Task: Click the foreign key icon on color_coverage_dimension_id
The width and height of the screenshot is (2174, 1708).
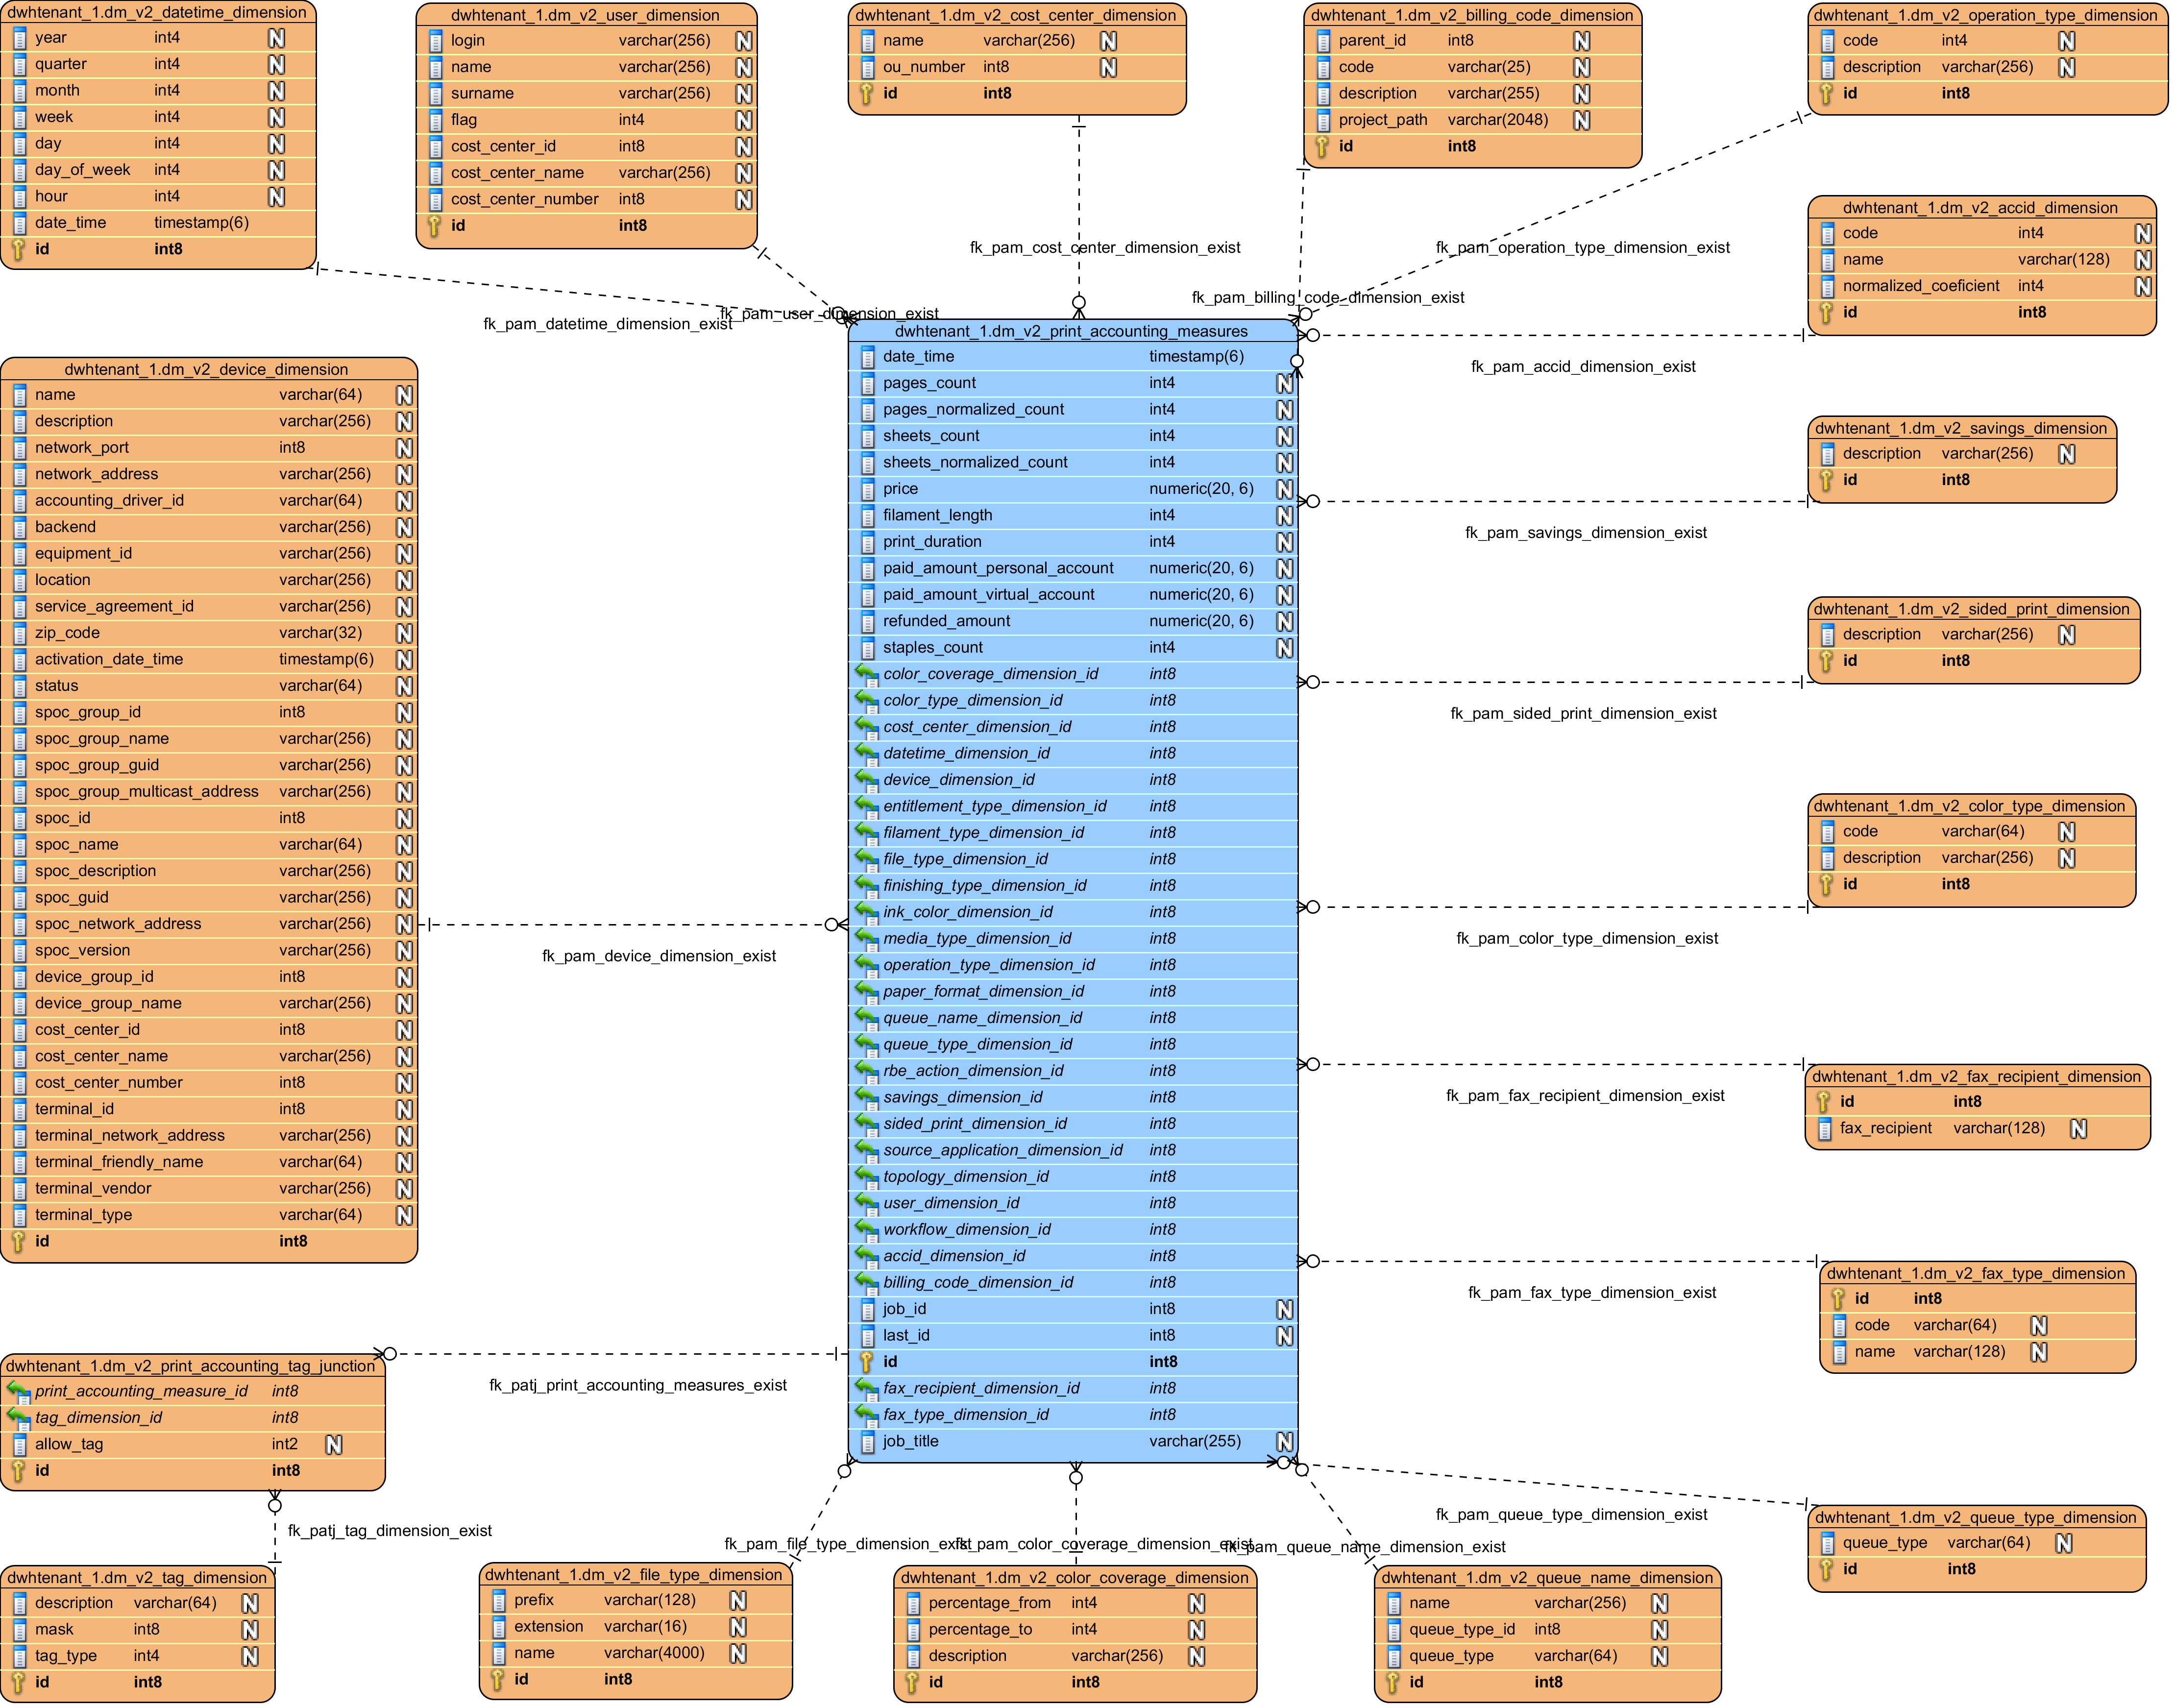Action: pos(866,674)
